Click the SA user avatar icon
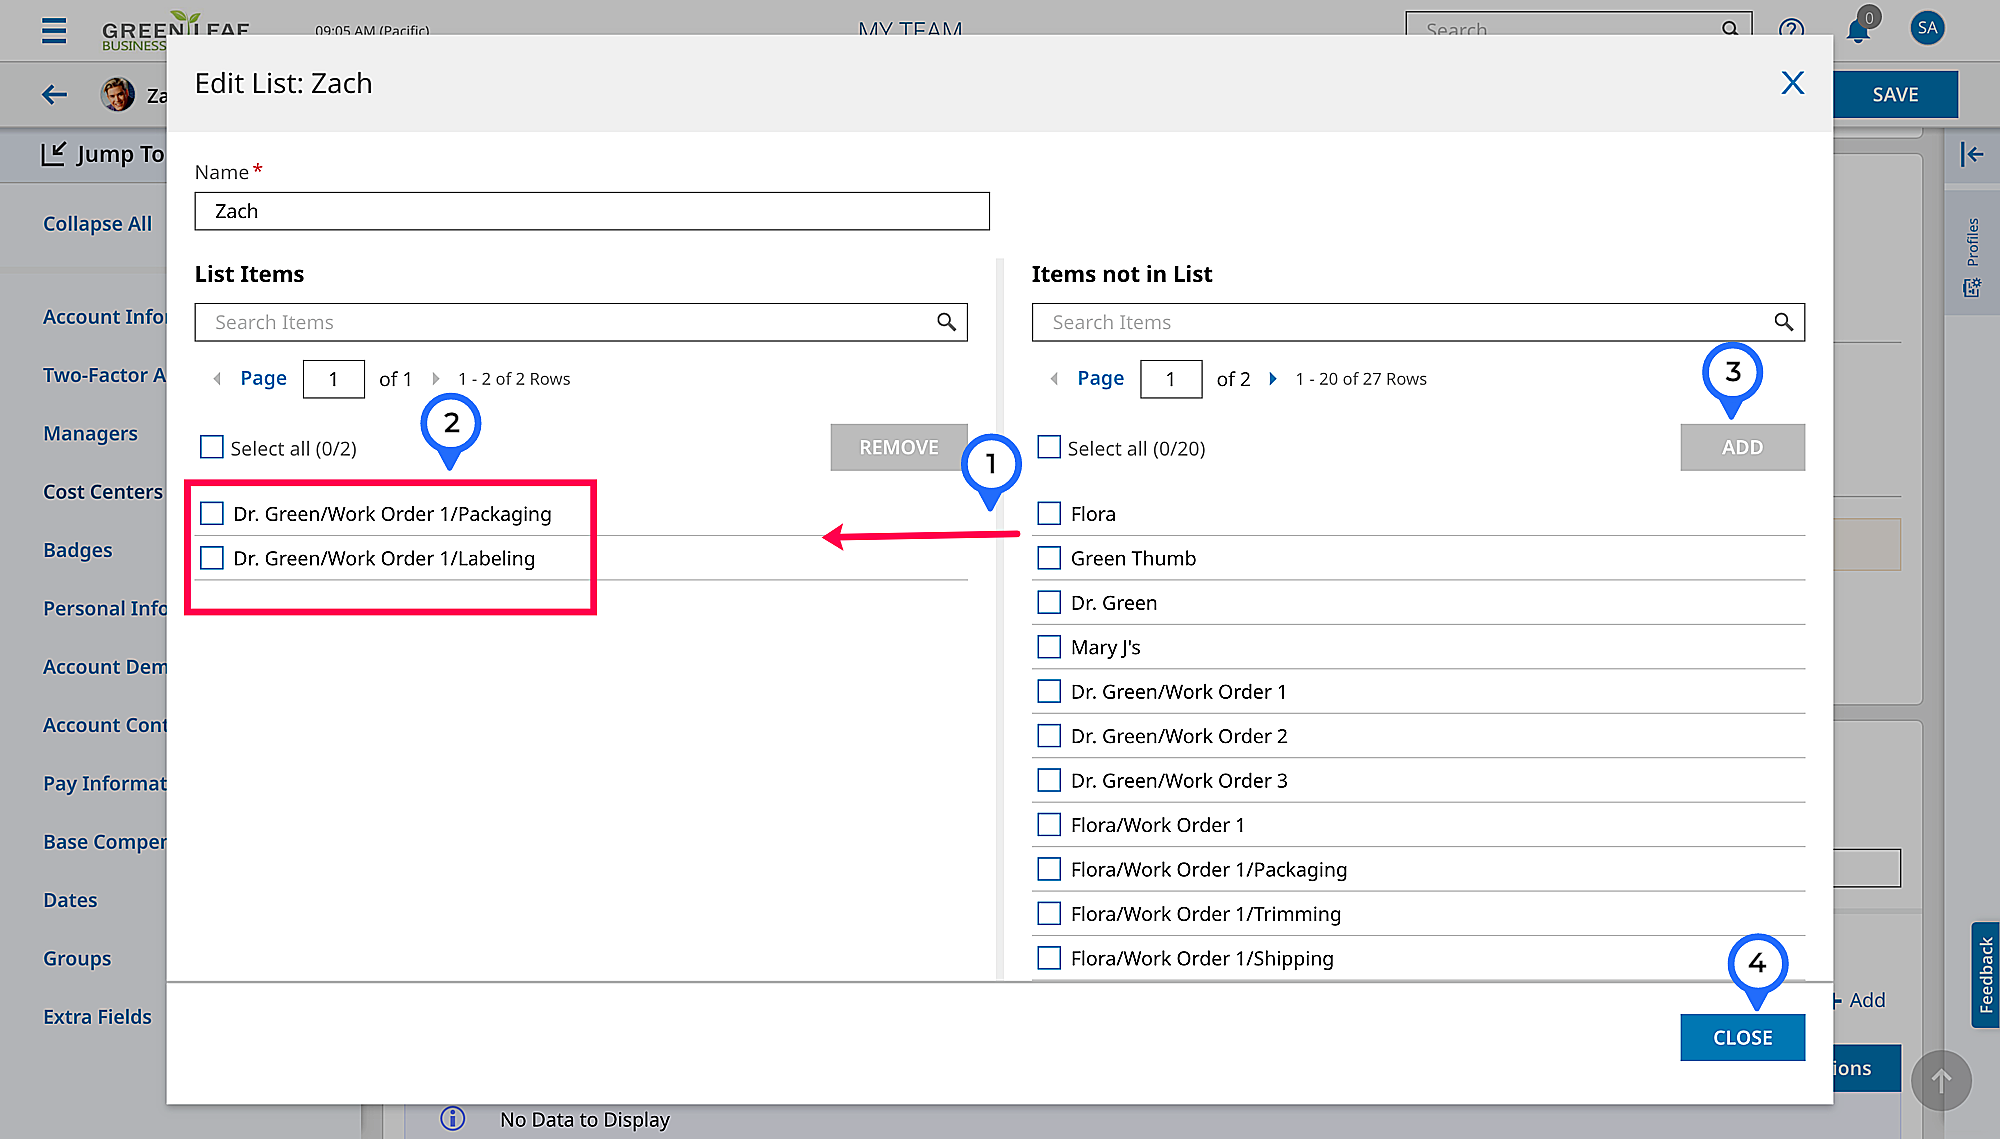Image resolution: width=2000 pixels, height=1139 pixels. pos(1927,28)
